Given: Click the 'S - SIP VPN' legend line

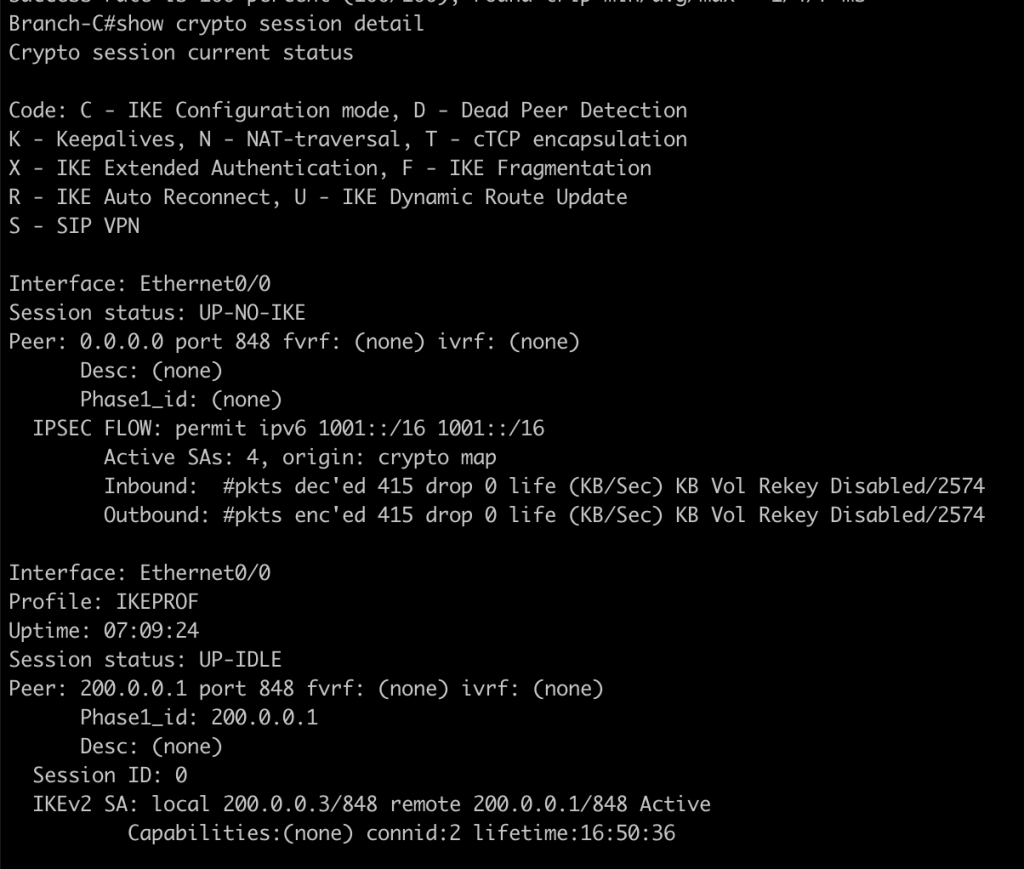Looking at the screenshot, I should point(74,226).
